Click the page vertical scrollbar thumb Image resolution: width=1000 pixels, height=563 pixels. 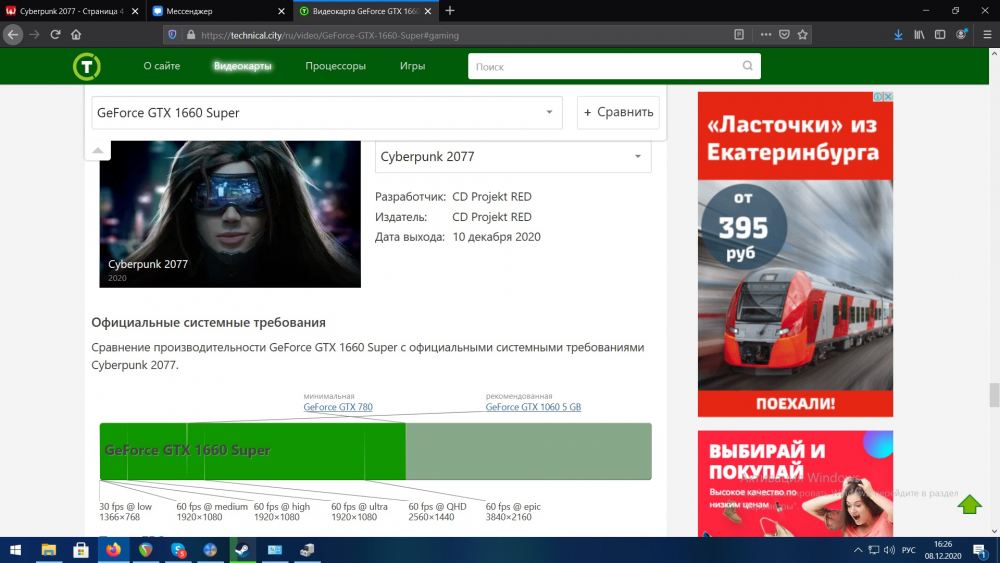pos(994,395)
